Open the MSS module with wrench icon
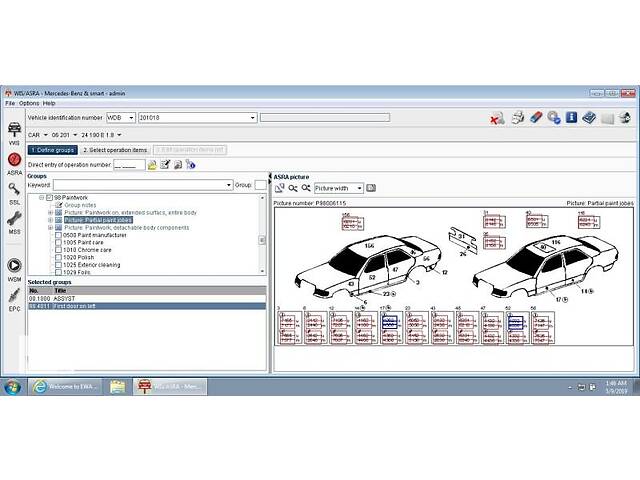 tap(14, 223)
